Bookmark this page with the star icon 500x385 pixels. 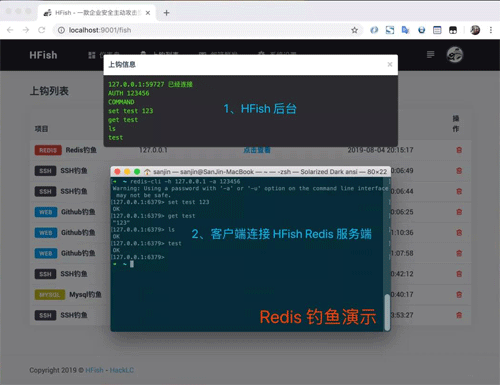(x=354, y=30)
